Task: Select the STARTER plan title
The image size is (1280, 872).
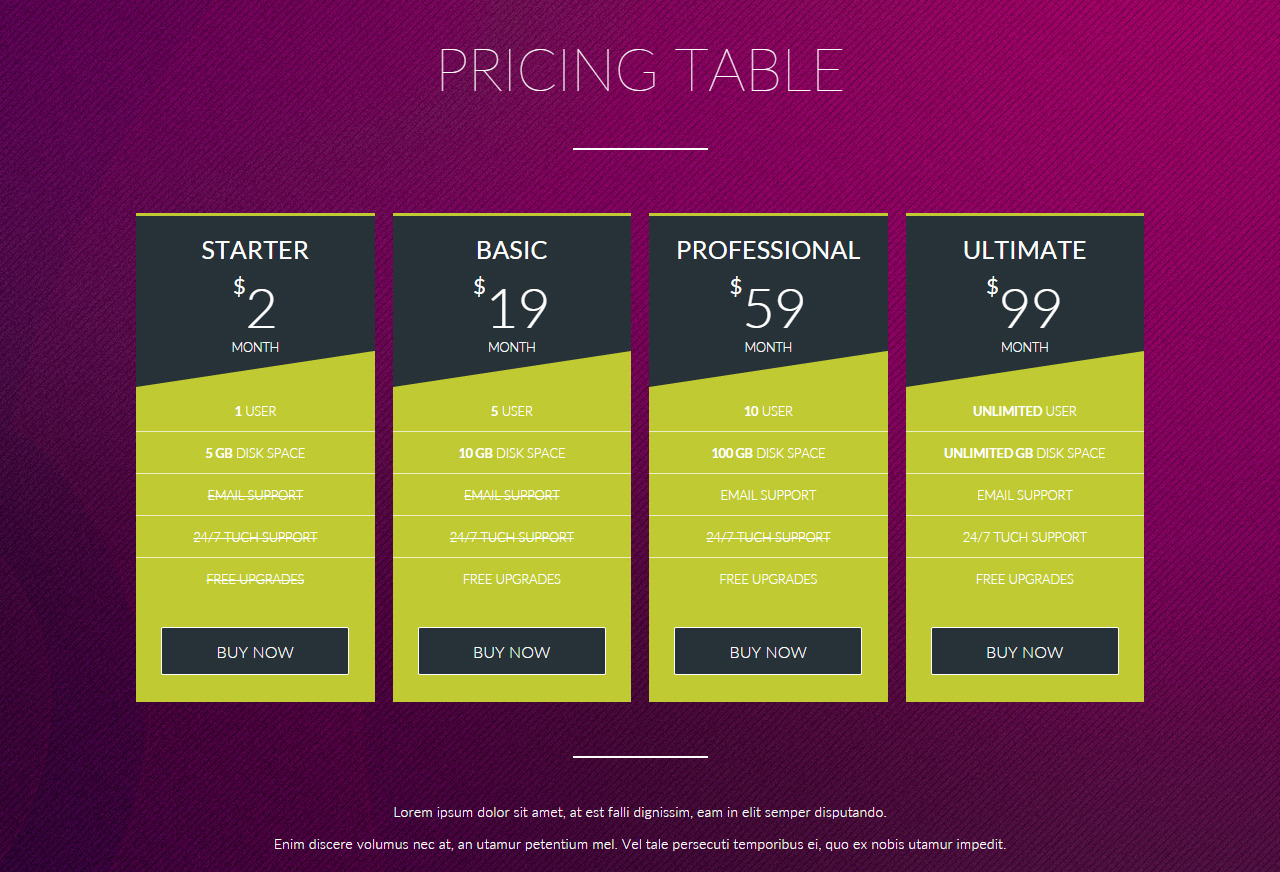Action: point(255,250)
